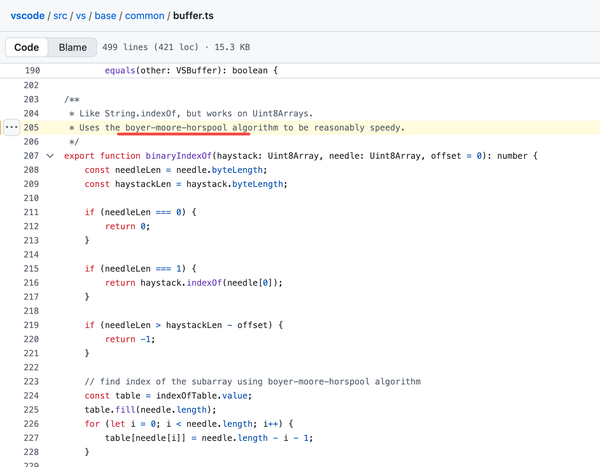This screenshot has height=467, width=600.
Task: Click line number 223
Action: click(31, 381)
